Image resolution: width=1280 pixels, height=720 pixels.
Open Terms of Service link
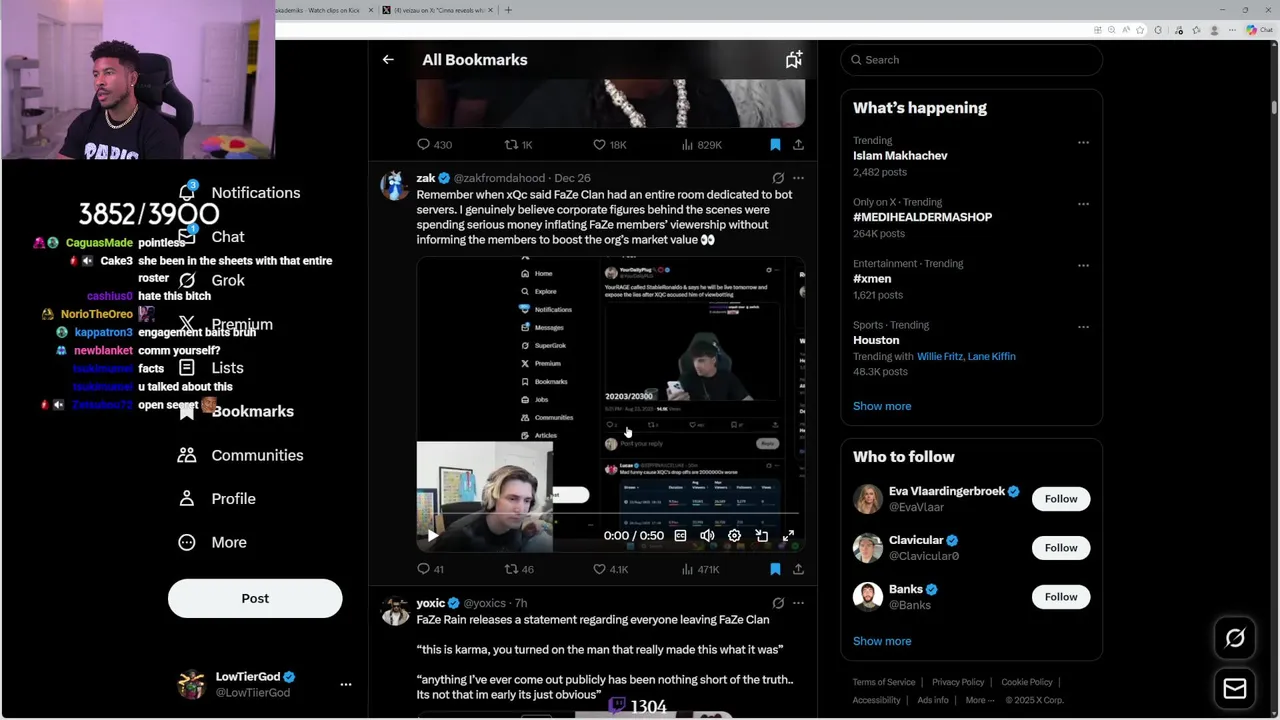[884, 682]
